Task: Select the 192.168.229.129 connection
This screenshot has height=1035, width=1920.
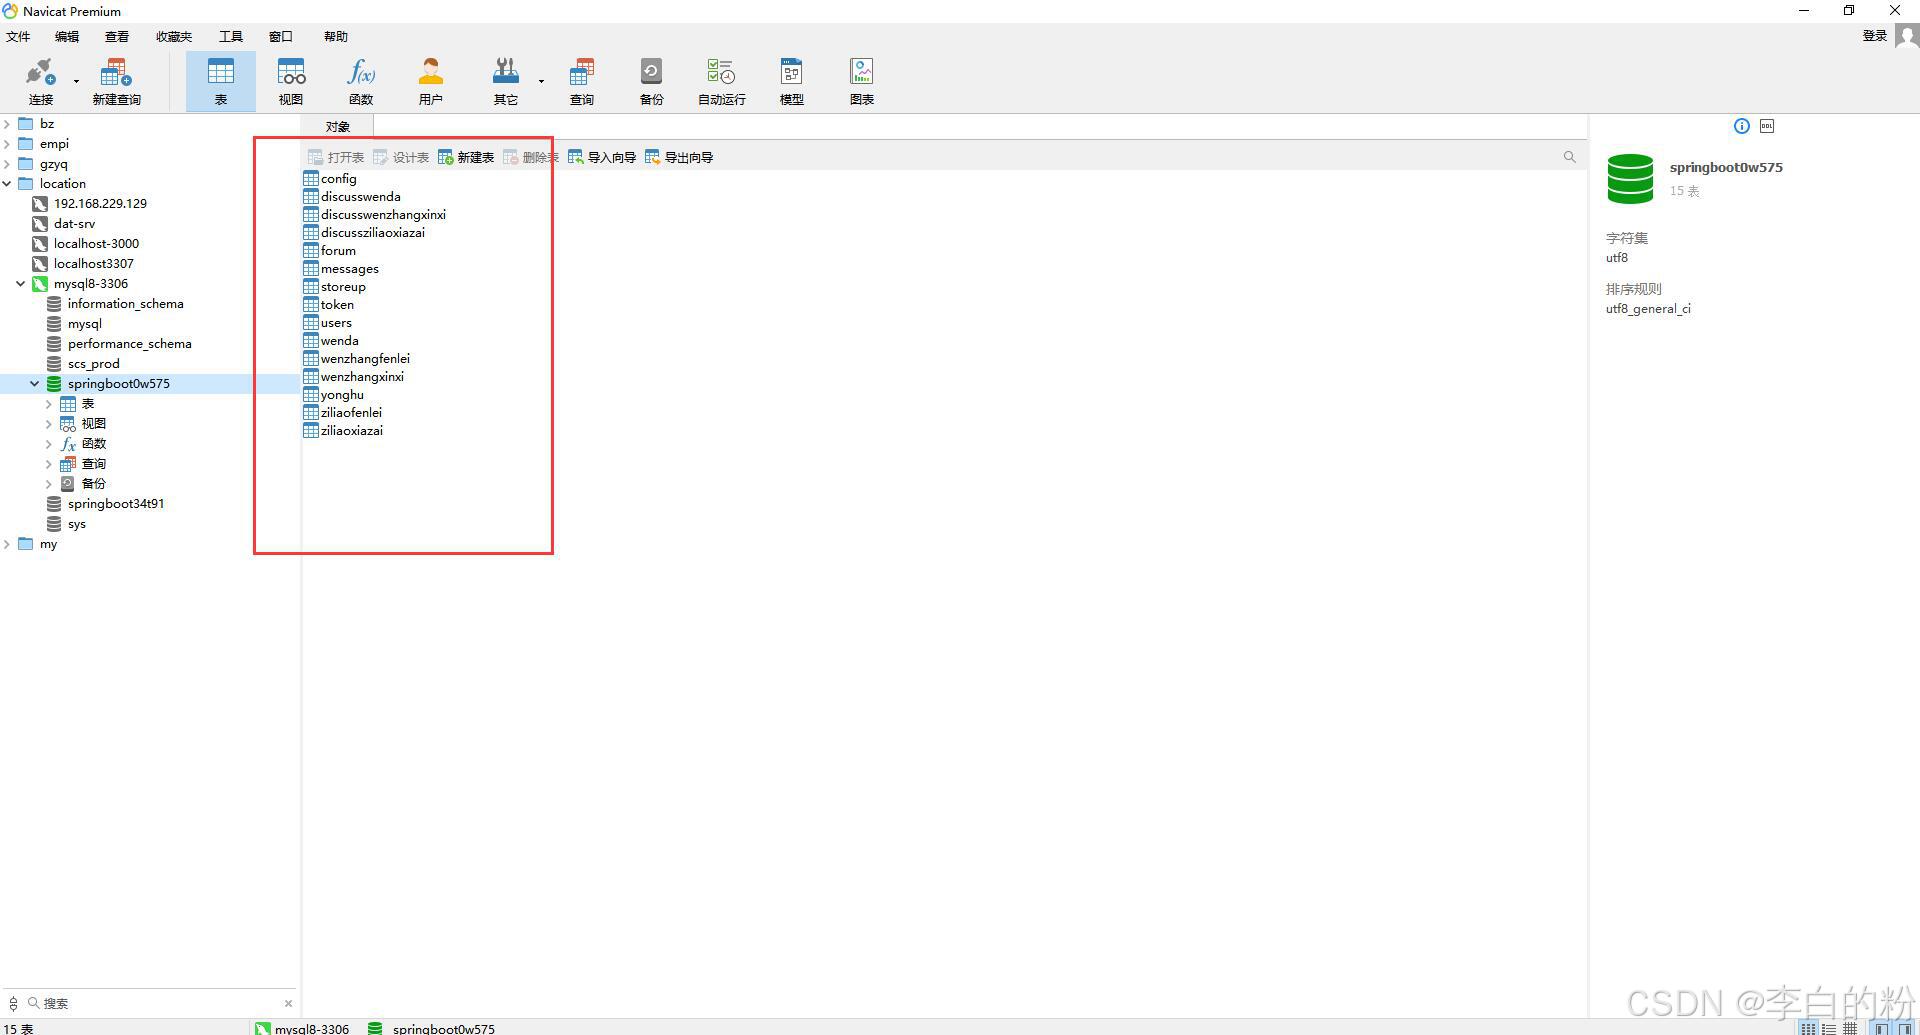Action: (90, 204)
